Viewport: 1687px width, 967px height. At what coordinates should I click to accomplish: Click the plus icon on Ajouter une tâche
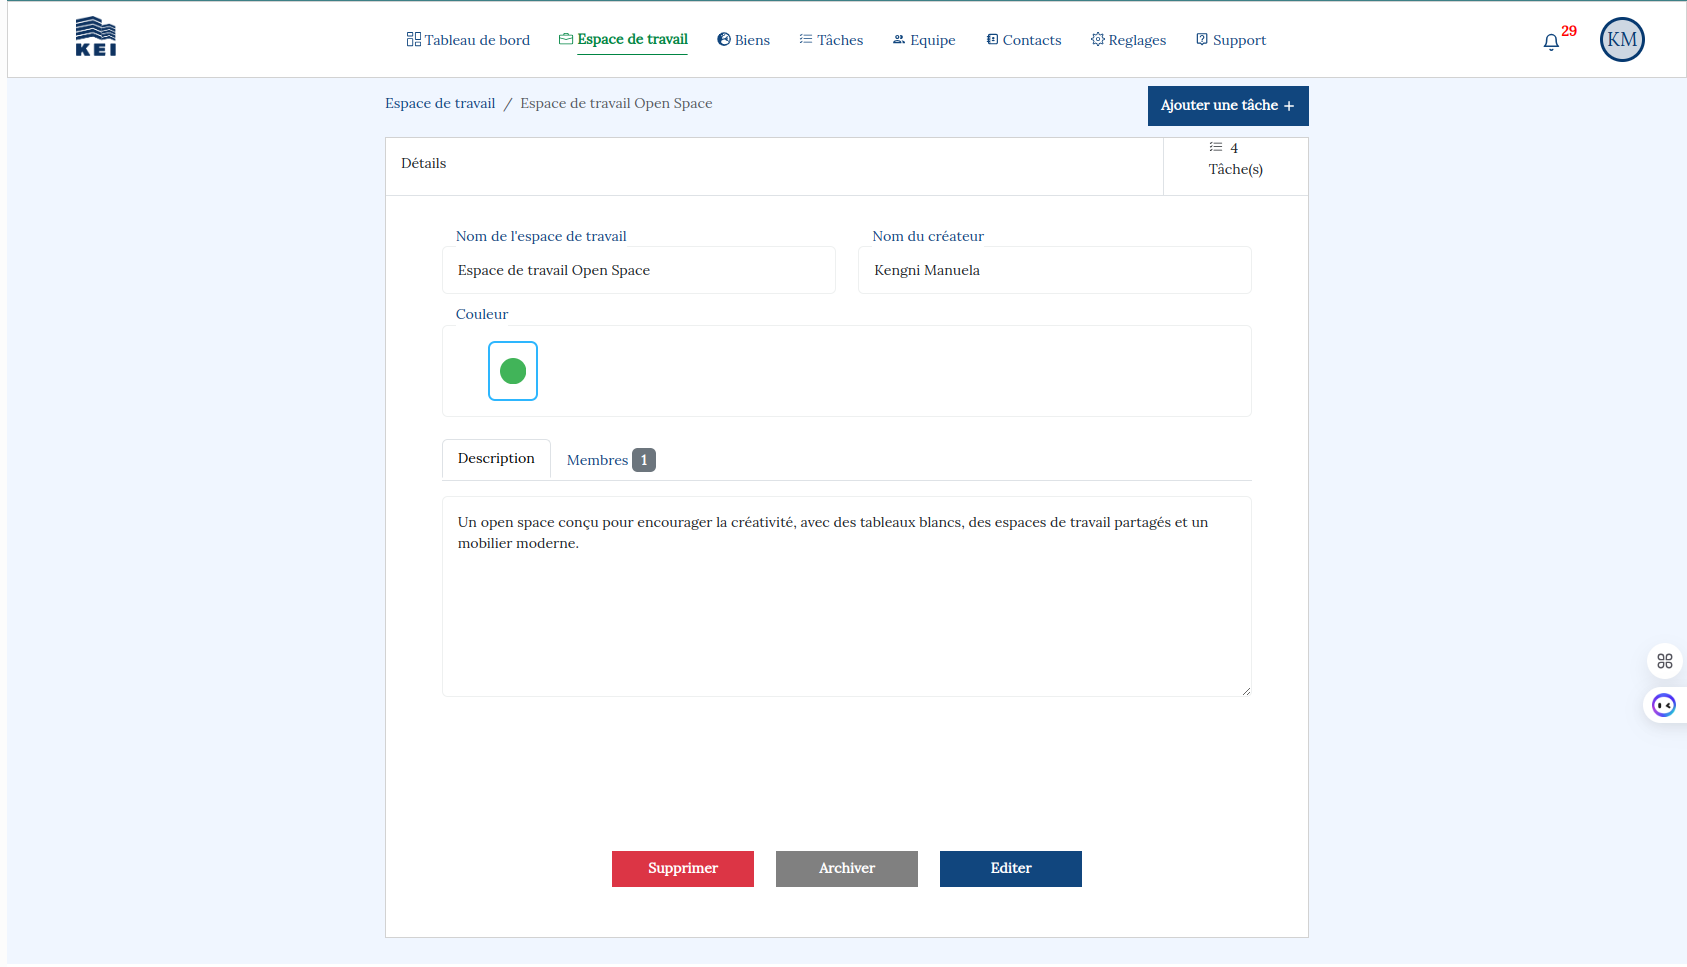click(1289, 106)
